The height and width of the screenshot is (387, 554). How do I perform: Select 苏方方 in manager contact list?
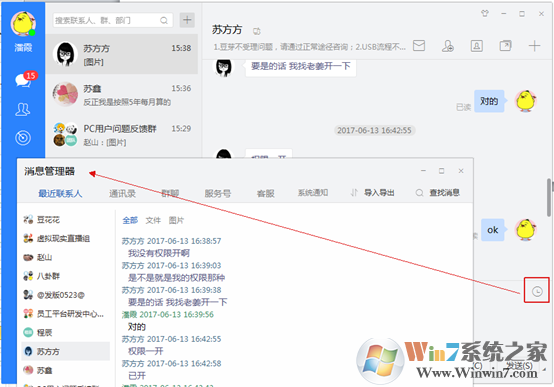click(x=66, y=351)
